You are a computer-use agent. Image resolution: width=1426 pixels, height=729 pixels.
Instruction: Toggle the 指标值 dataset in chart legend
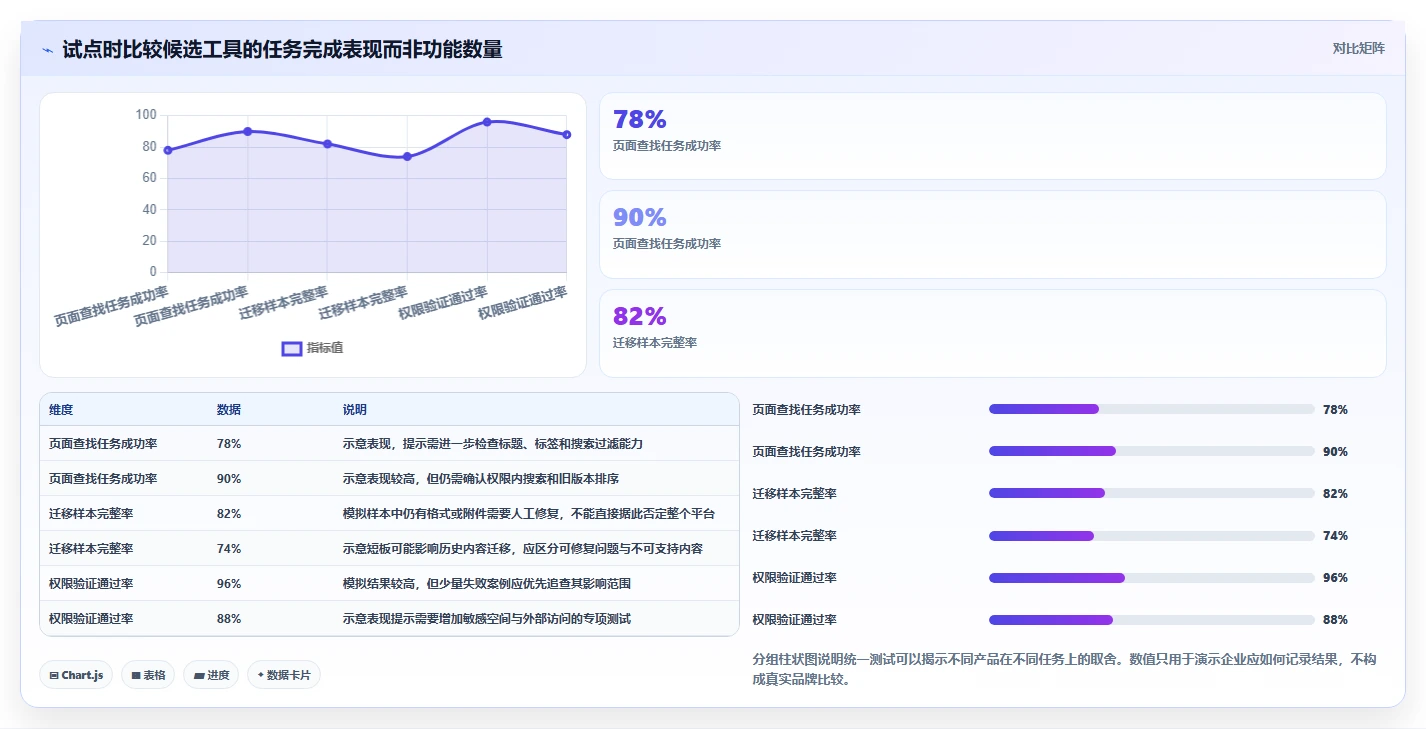point(313,348)
